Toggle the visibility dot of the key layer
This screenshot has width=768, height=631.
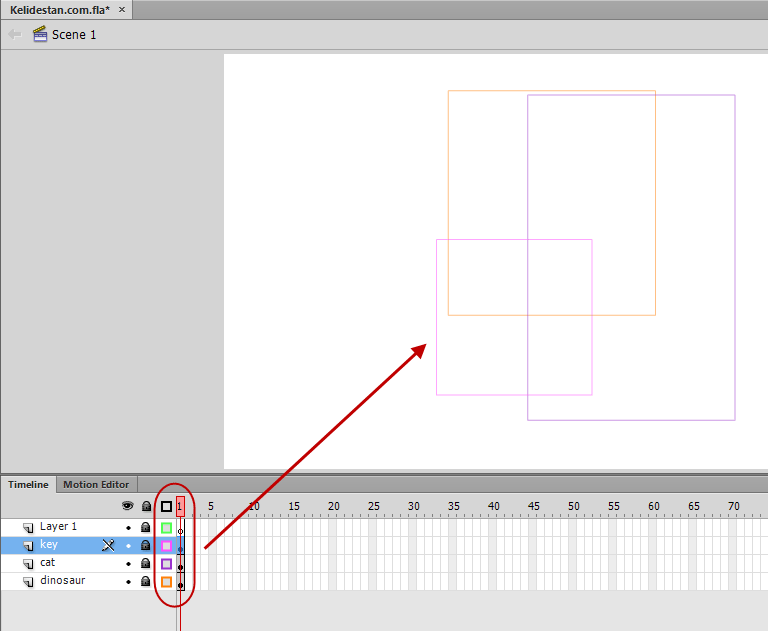[x=128, y=545]
